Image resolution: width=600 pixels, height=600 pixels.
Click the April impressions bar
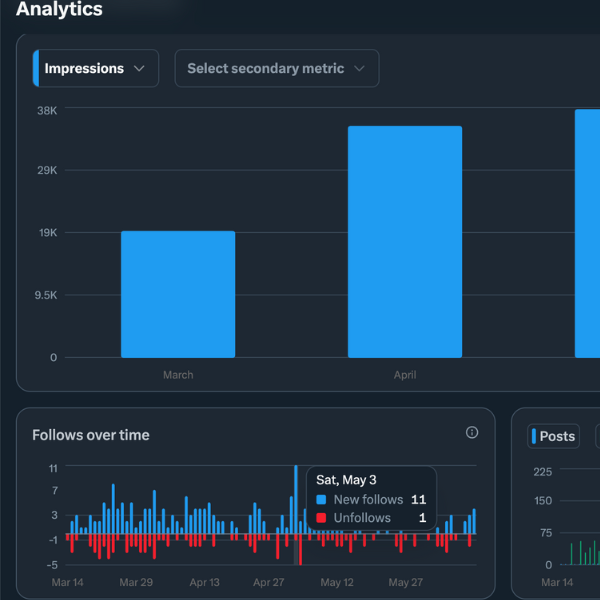(x=405, y=242)
